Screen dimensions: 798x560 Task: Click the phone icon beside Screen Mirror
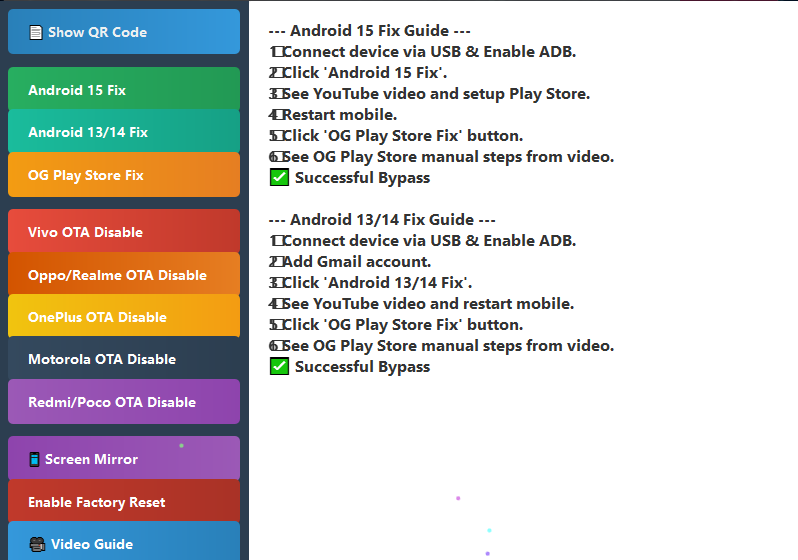coord(35,460)
